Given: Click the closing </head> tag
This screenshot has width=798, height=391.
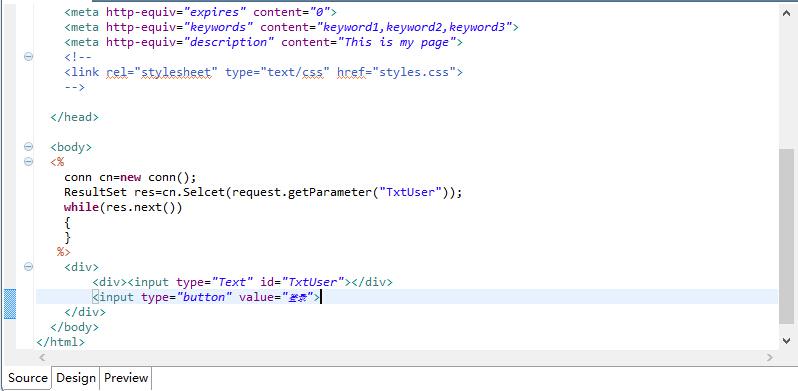Looking at the screenshot, I should pos(75,117).
